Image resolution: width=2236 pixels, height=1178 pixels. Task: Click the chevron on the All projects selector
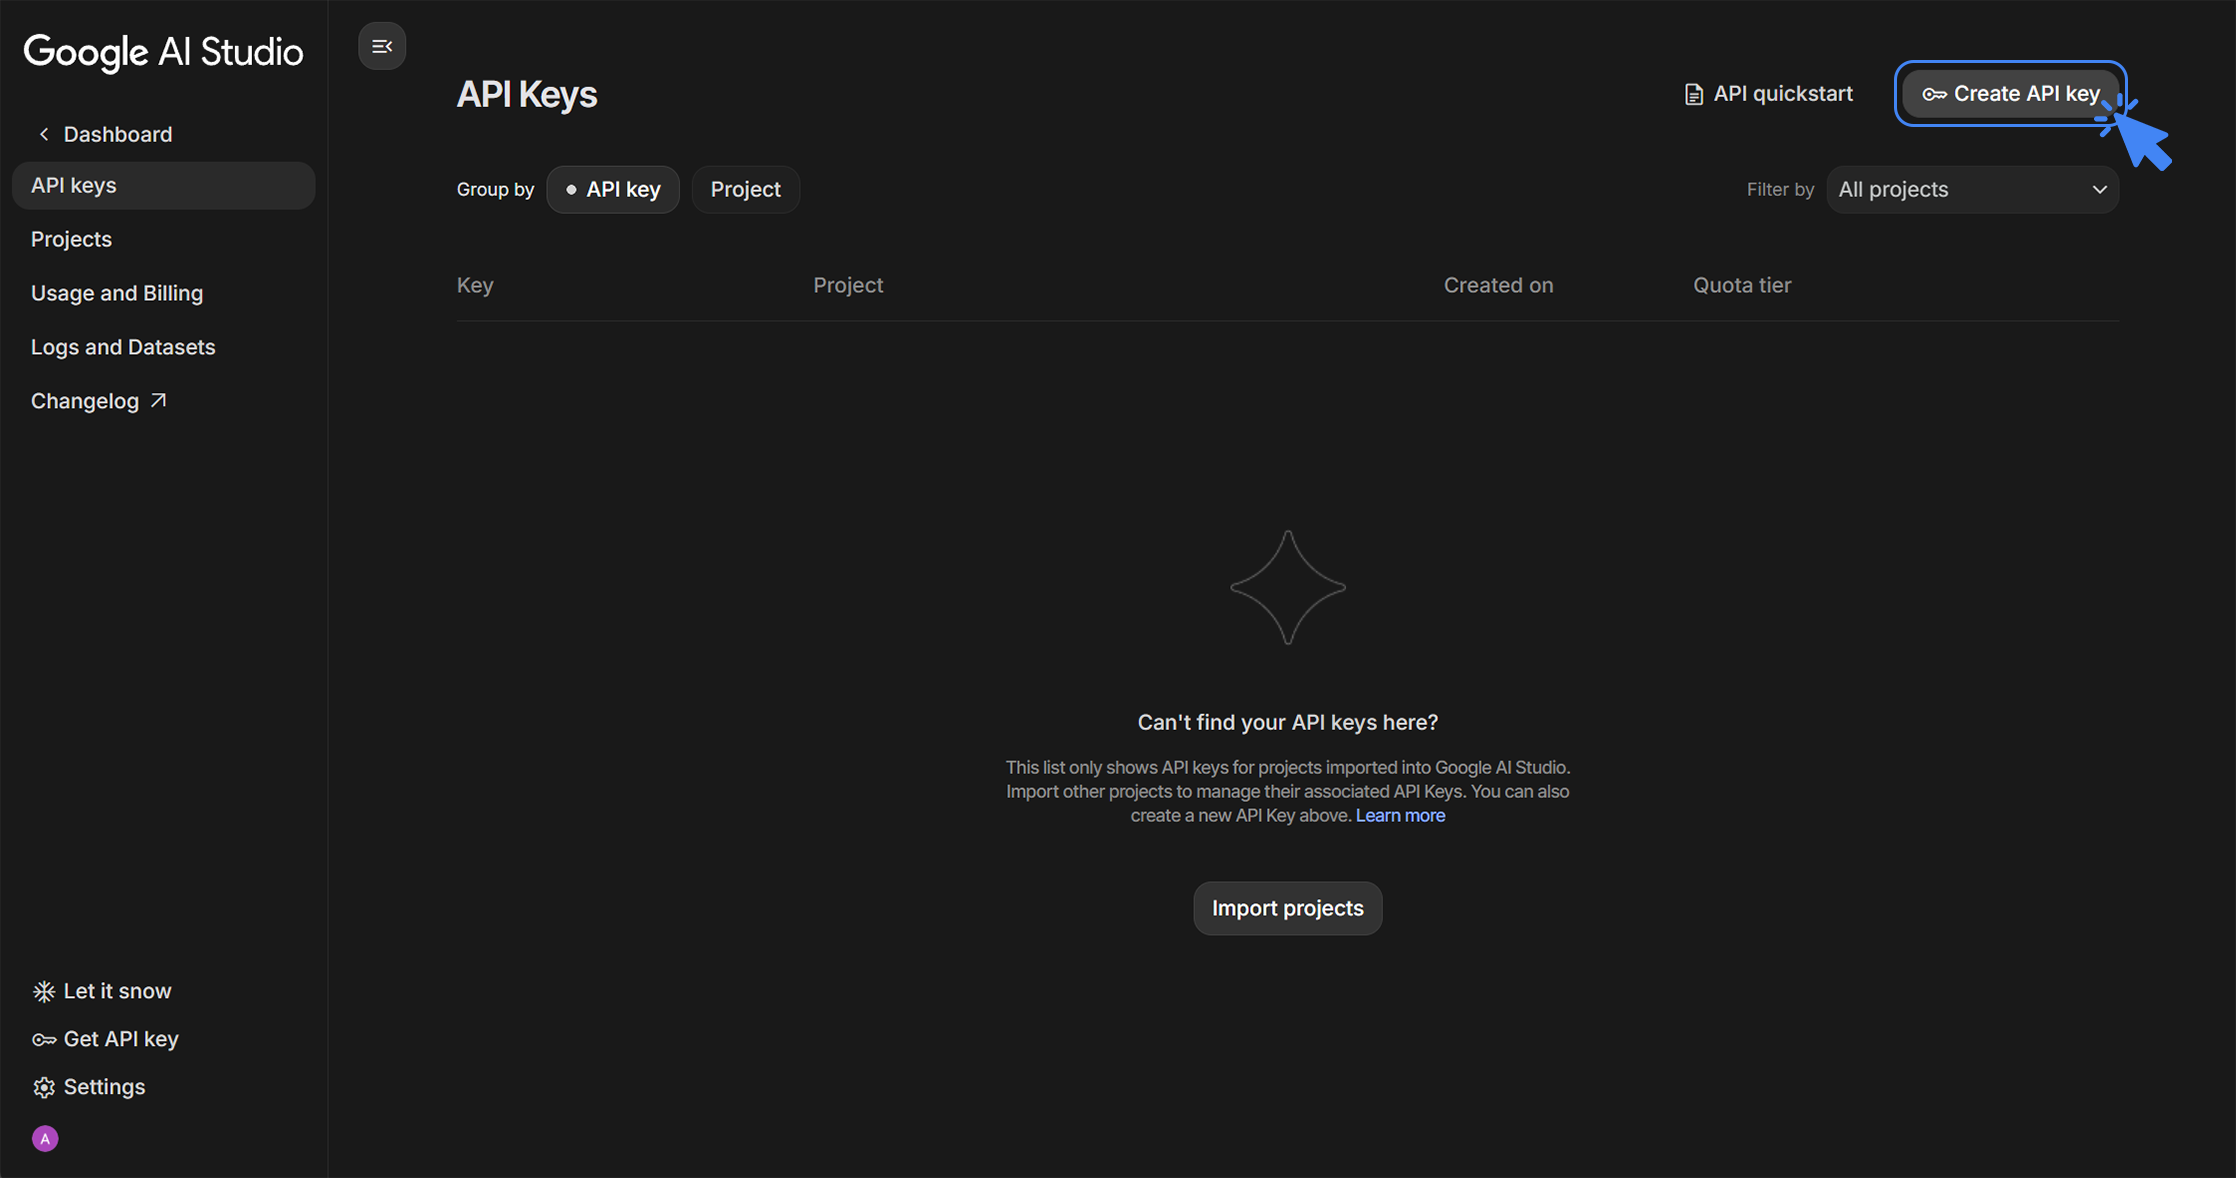[x=2099, y=189]
